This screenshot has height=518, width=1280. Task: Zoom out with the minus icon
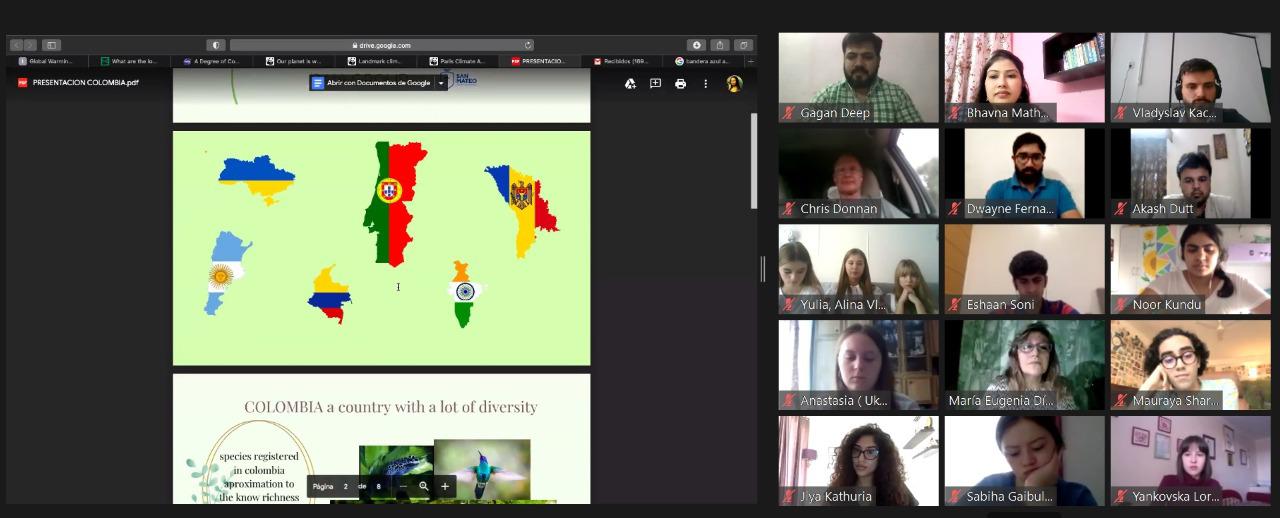[402, 487]
